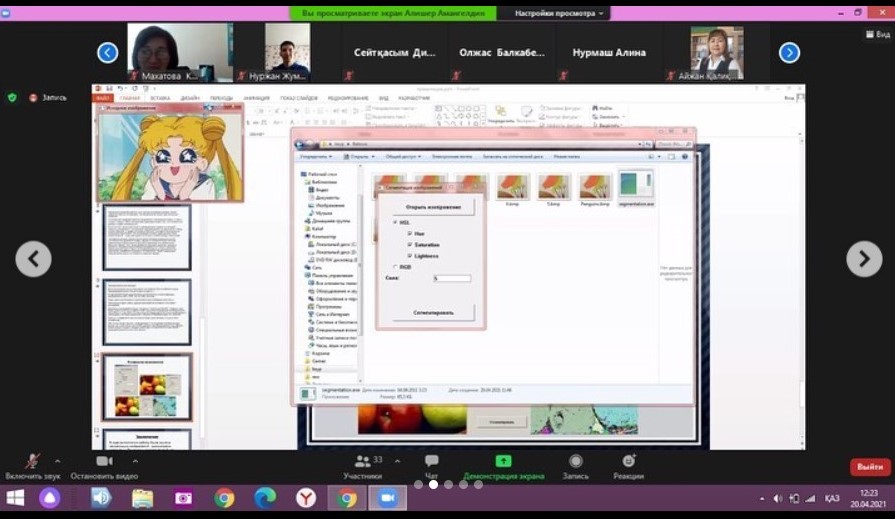Leave the meeting with red Выйти button

tap(870, 466)
